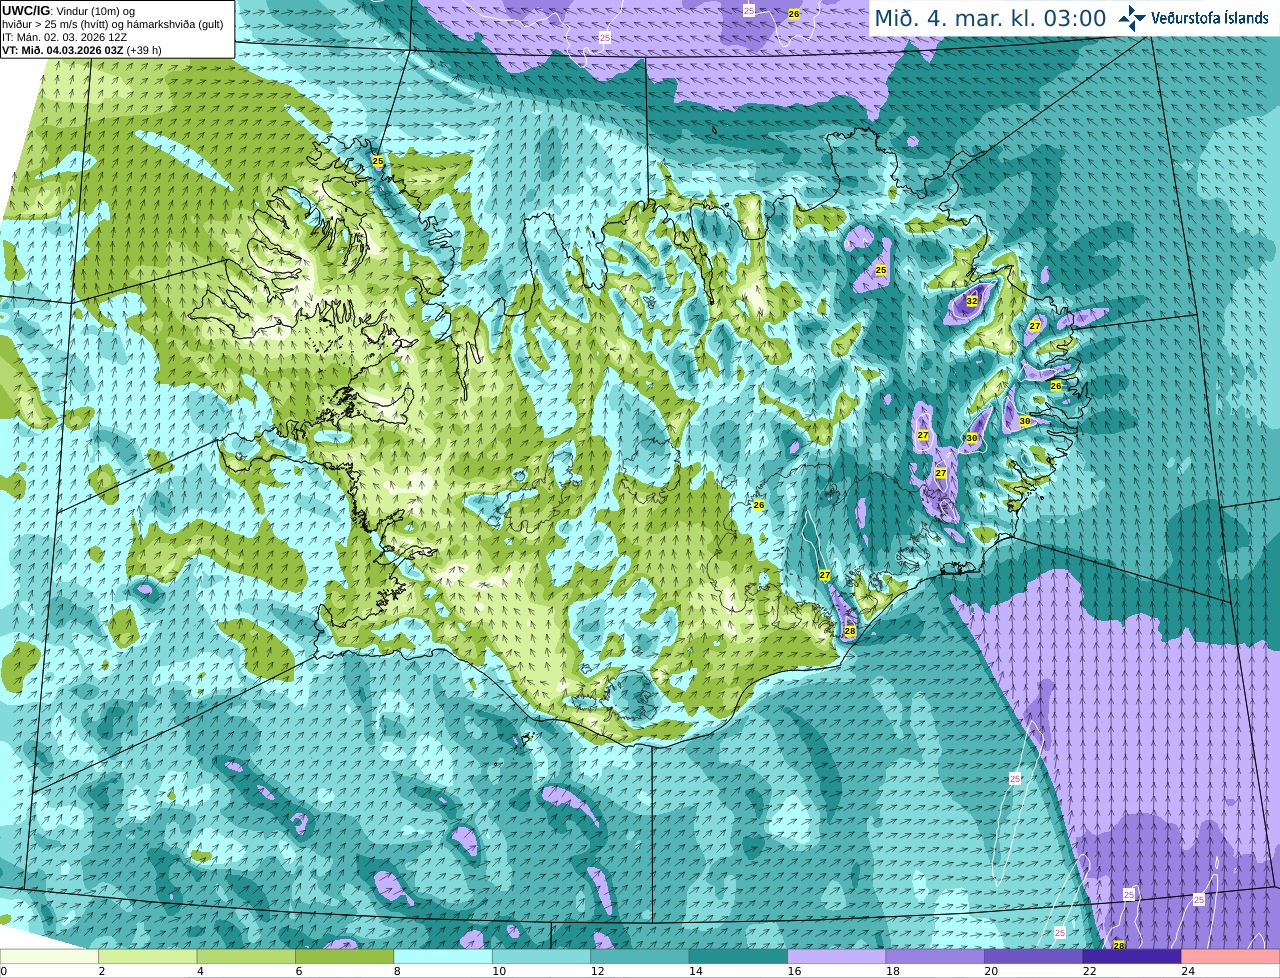Pick the 18–20 m/s purple legend swatch
1280x978 pixels.
936,957
